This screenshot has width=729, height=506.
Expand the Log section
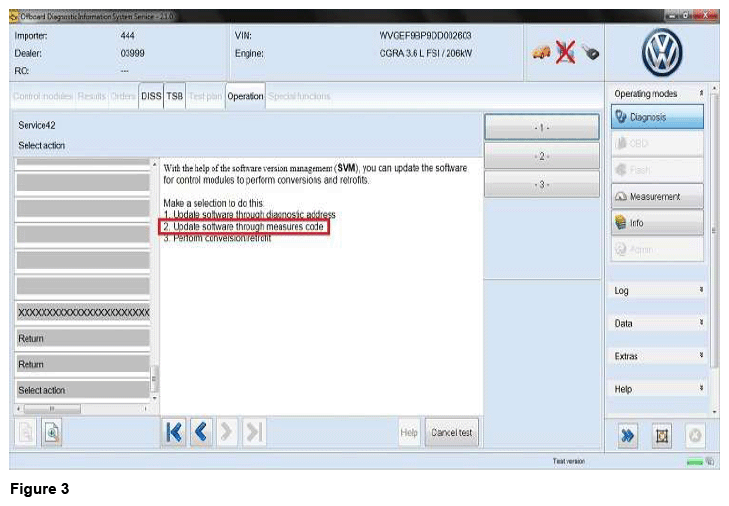(x=701, y=290)
